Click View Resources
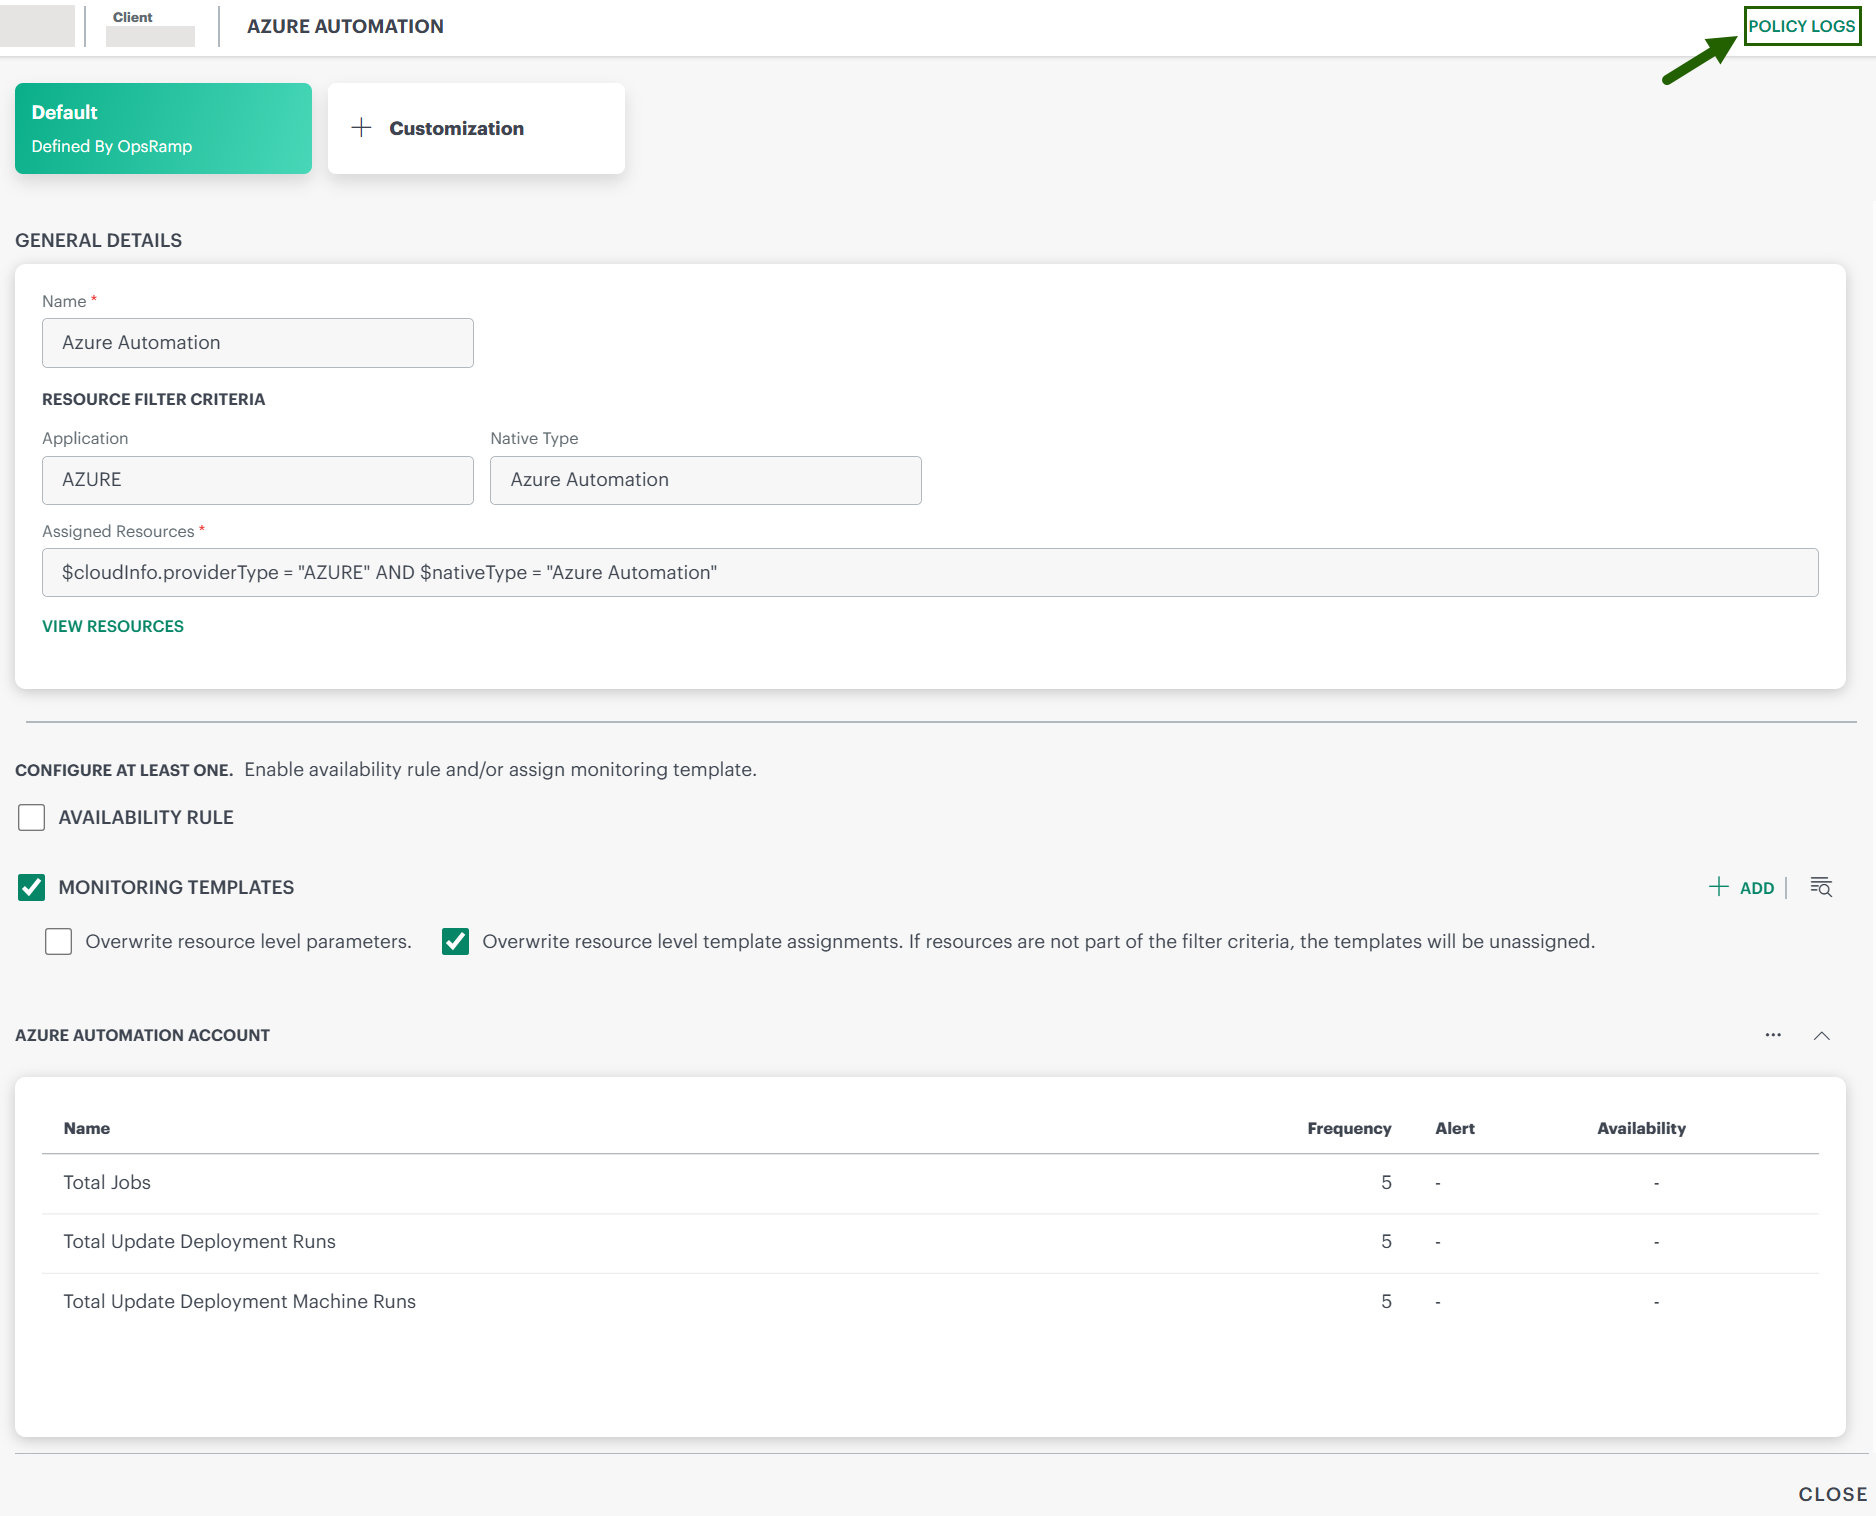Screen dimensions: 1876x1516 (x=112, y=625)
